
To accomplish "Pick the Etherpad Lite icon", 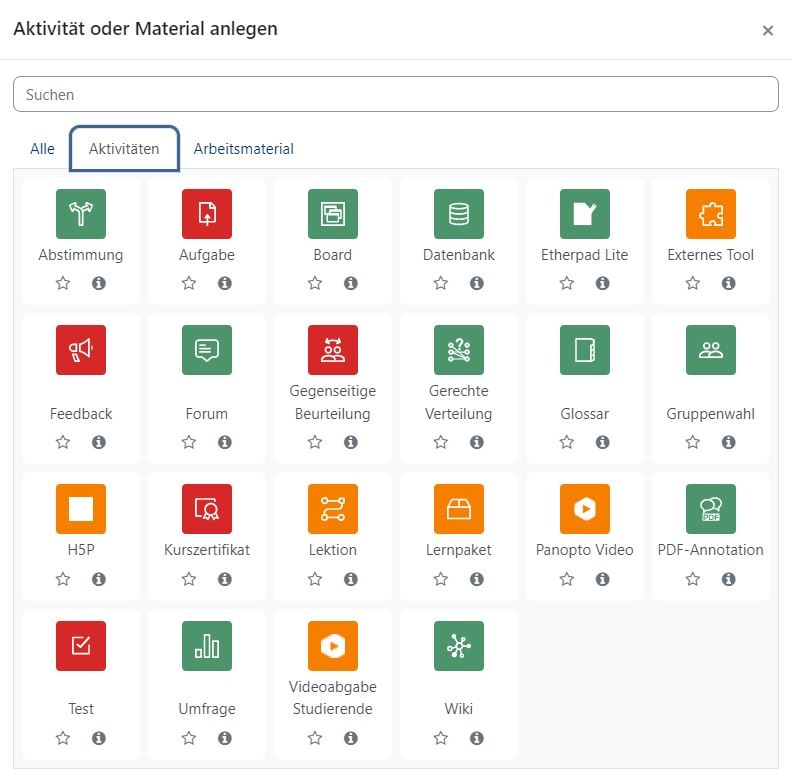I will tap(585, 214).
